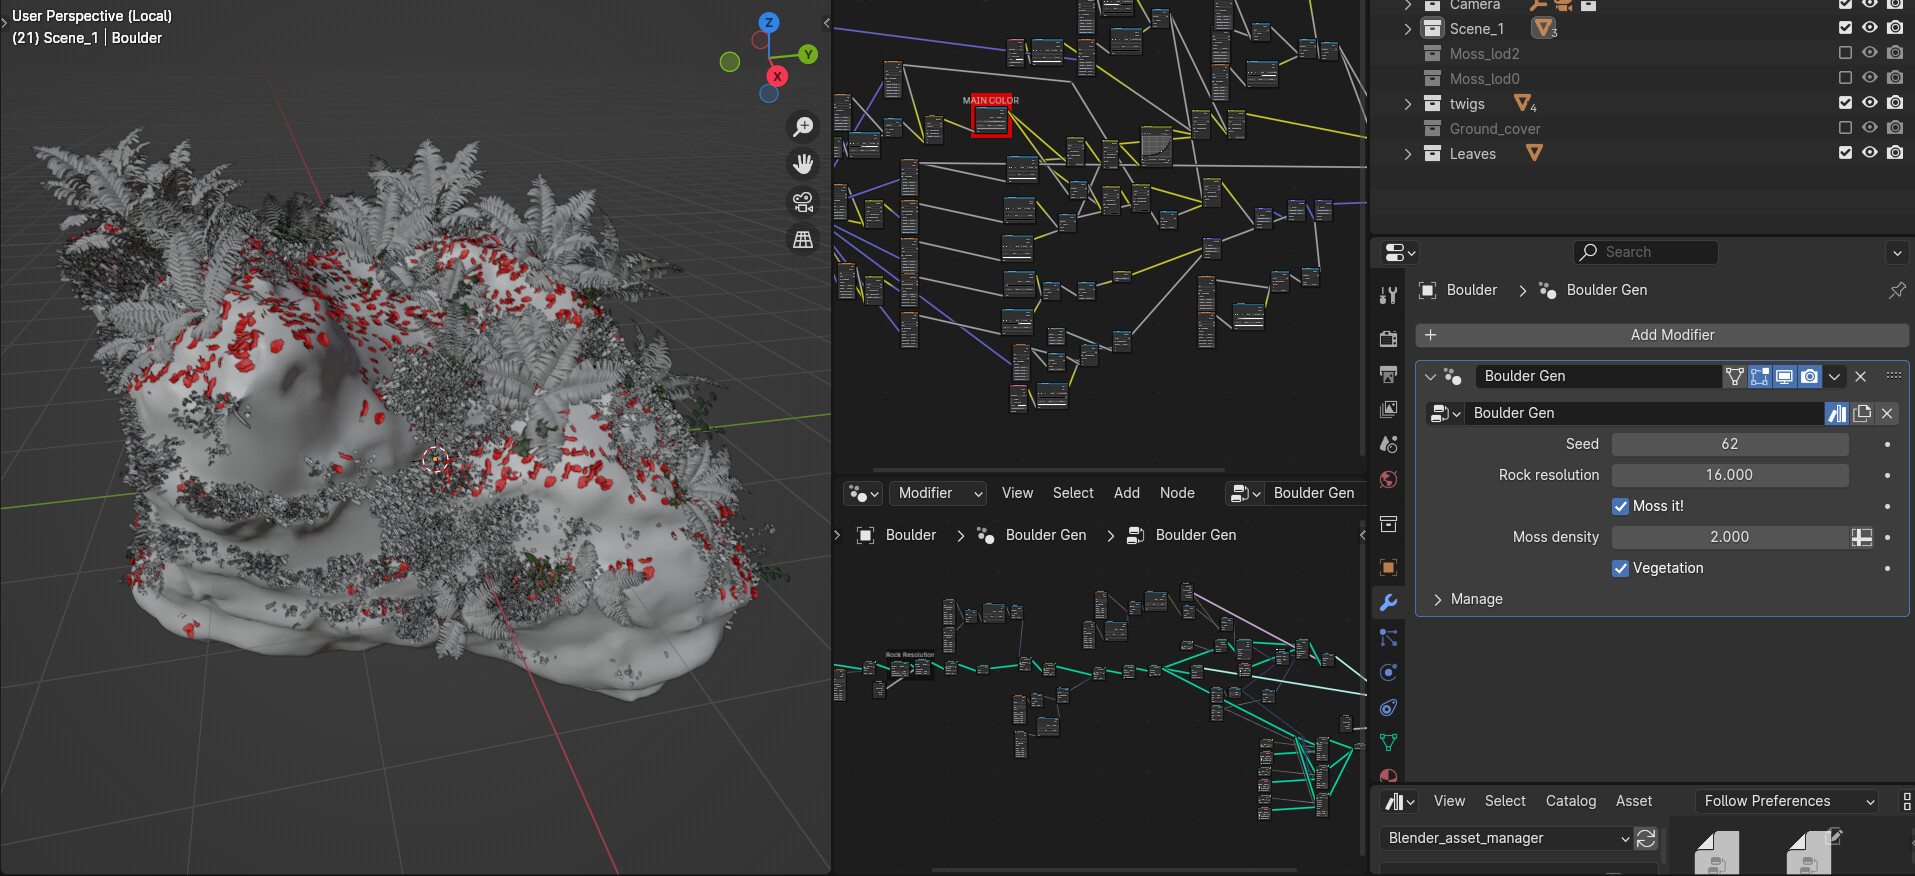This screenshot has height=876, width=1915.
Task: Click the Add Modifier button
Action: click(x=1662, y=335)
